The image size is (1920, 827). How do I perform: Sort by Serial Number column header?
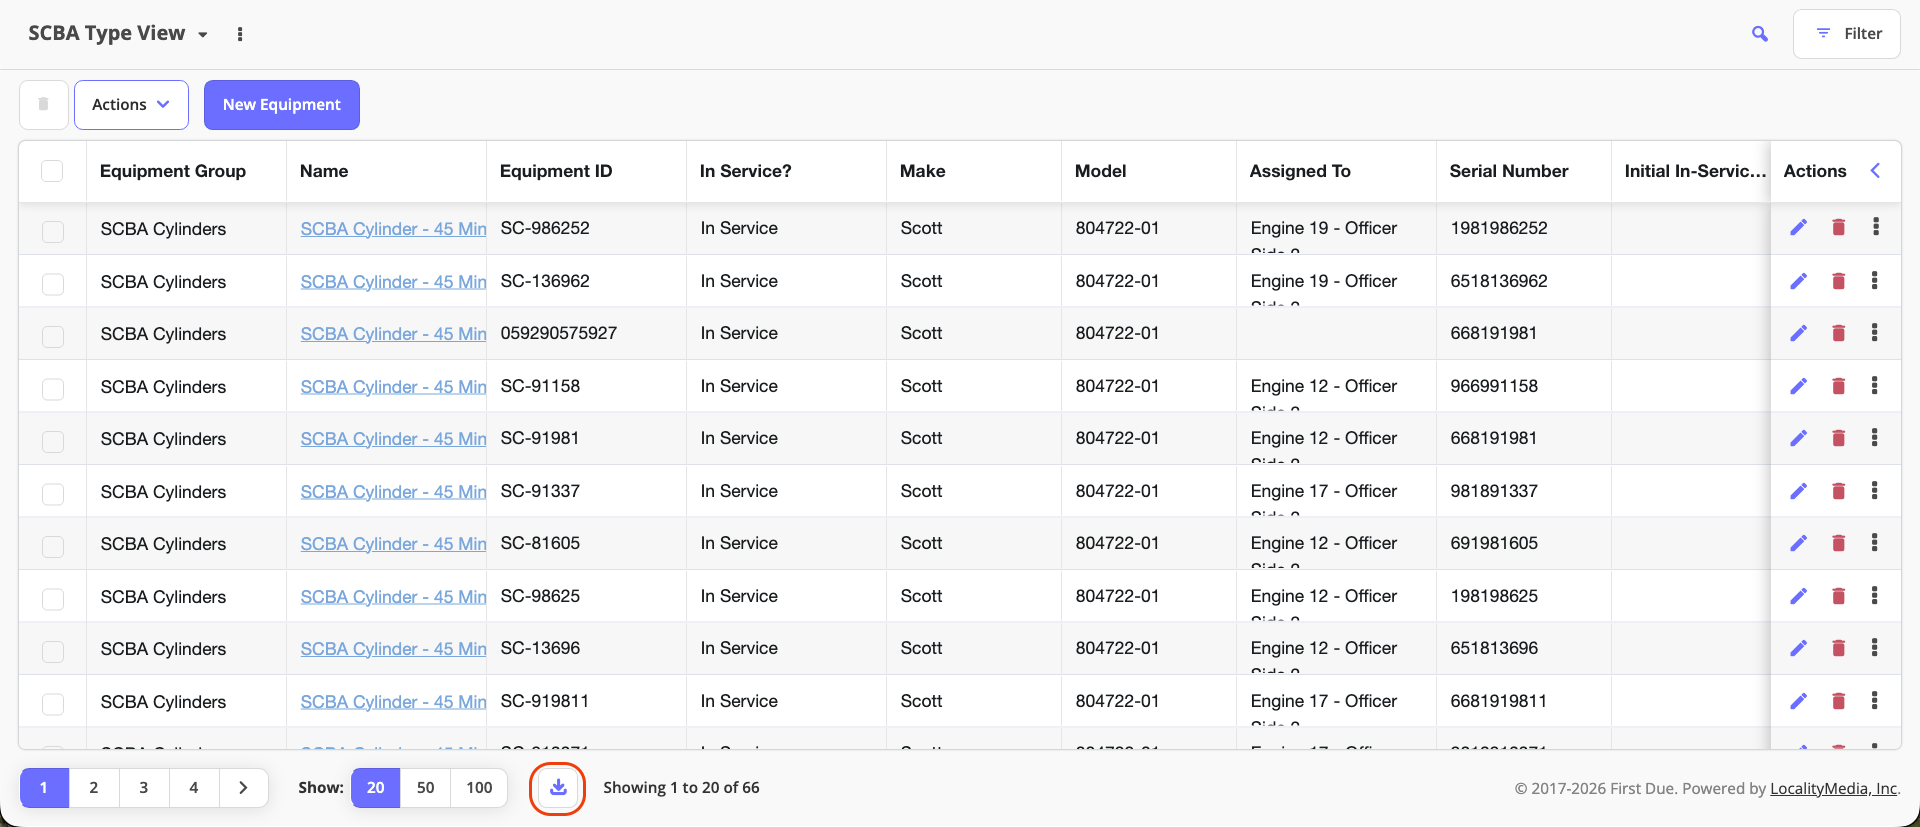coord(1509,171)
